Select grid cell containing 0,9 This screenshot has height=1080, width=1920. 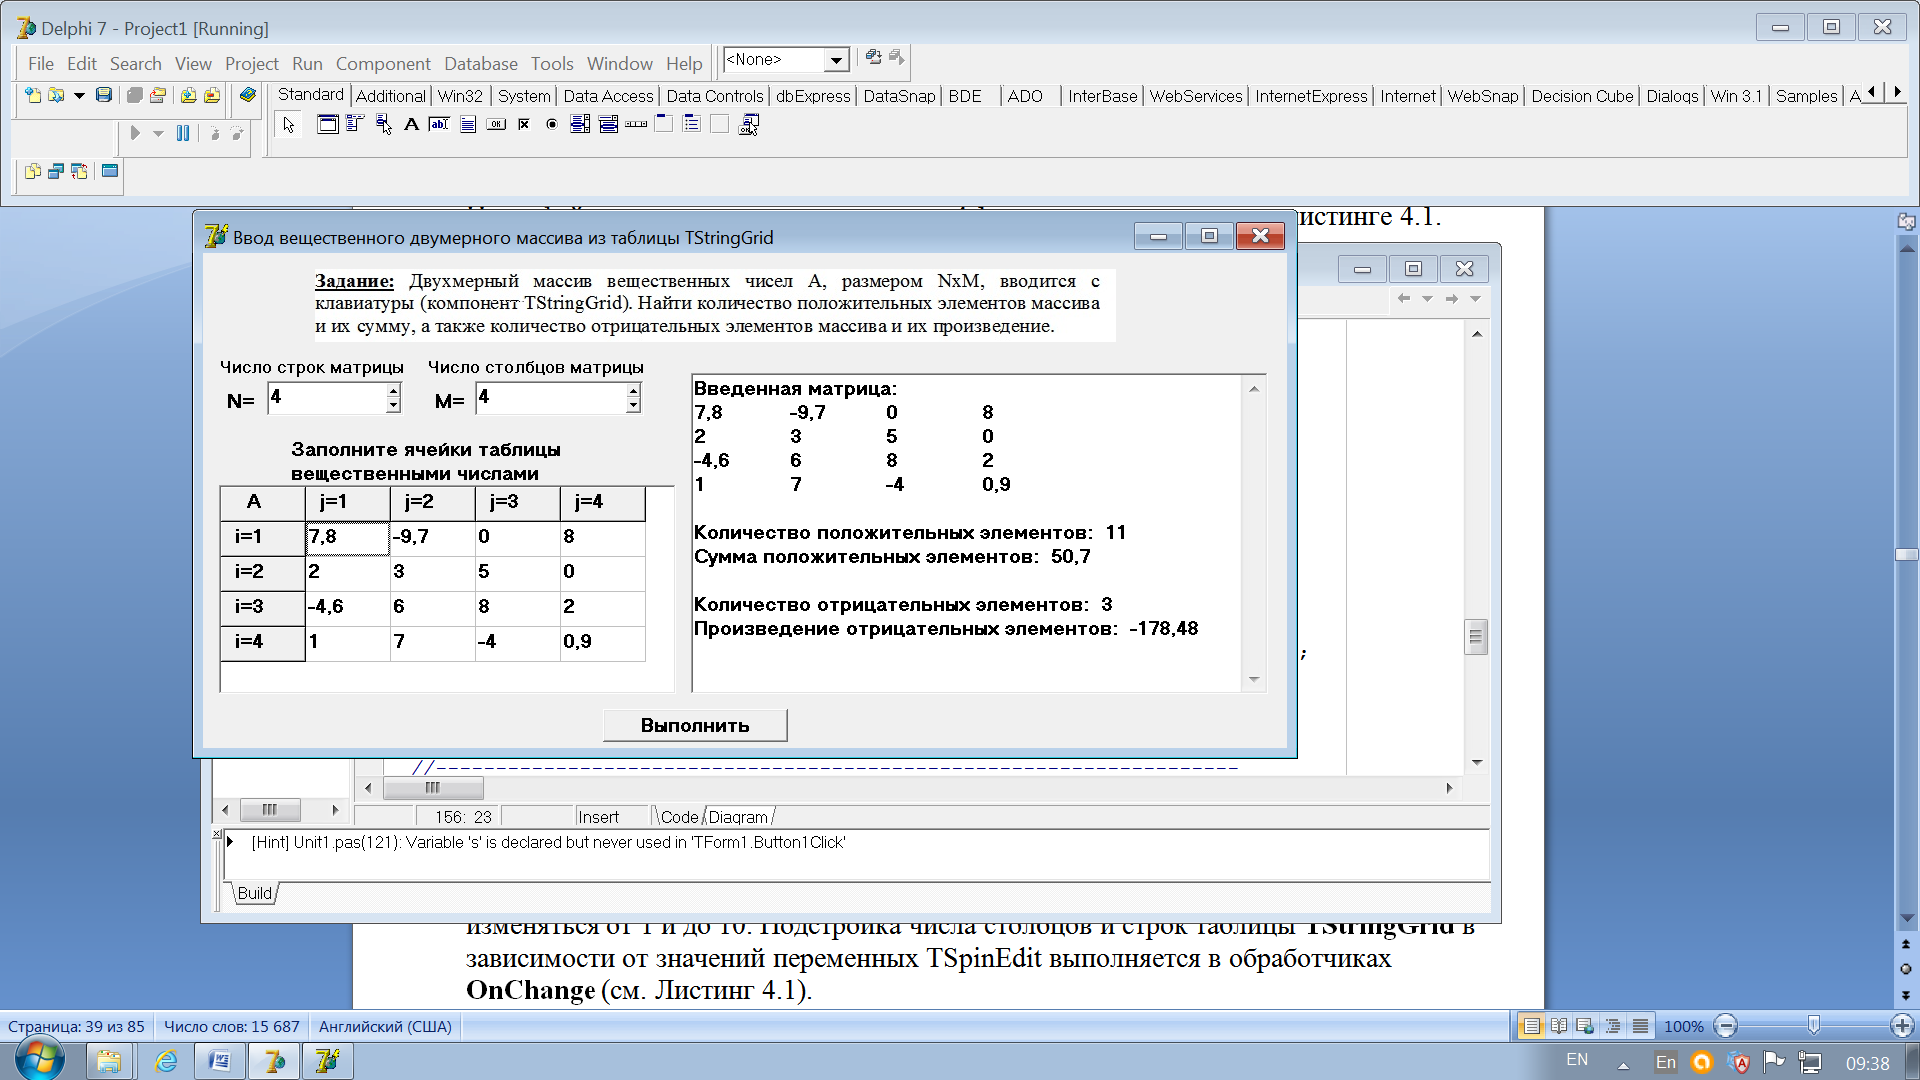pyautogui.click(x=602, y=642)
